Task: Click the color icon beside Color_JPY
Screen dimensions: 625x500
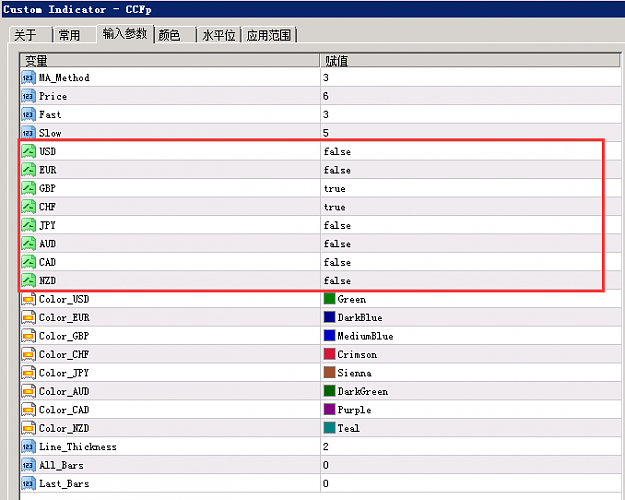Action: (x=28, y=373)
